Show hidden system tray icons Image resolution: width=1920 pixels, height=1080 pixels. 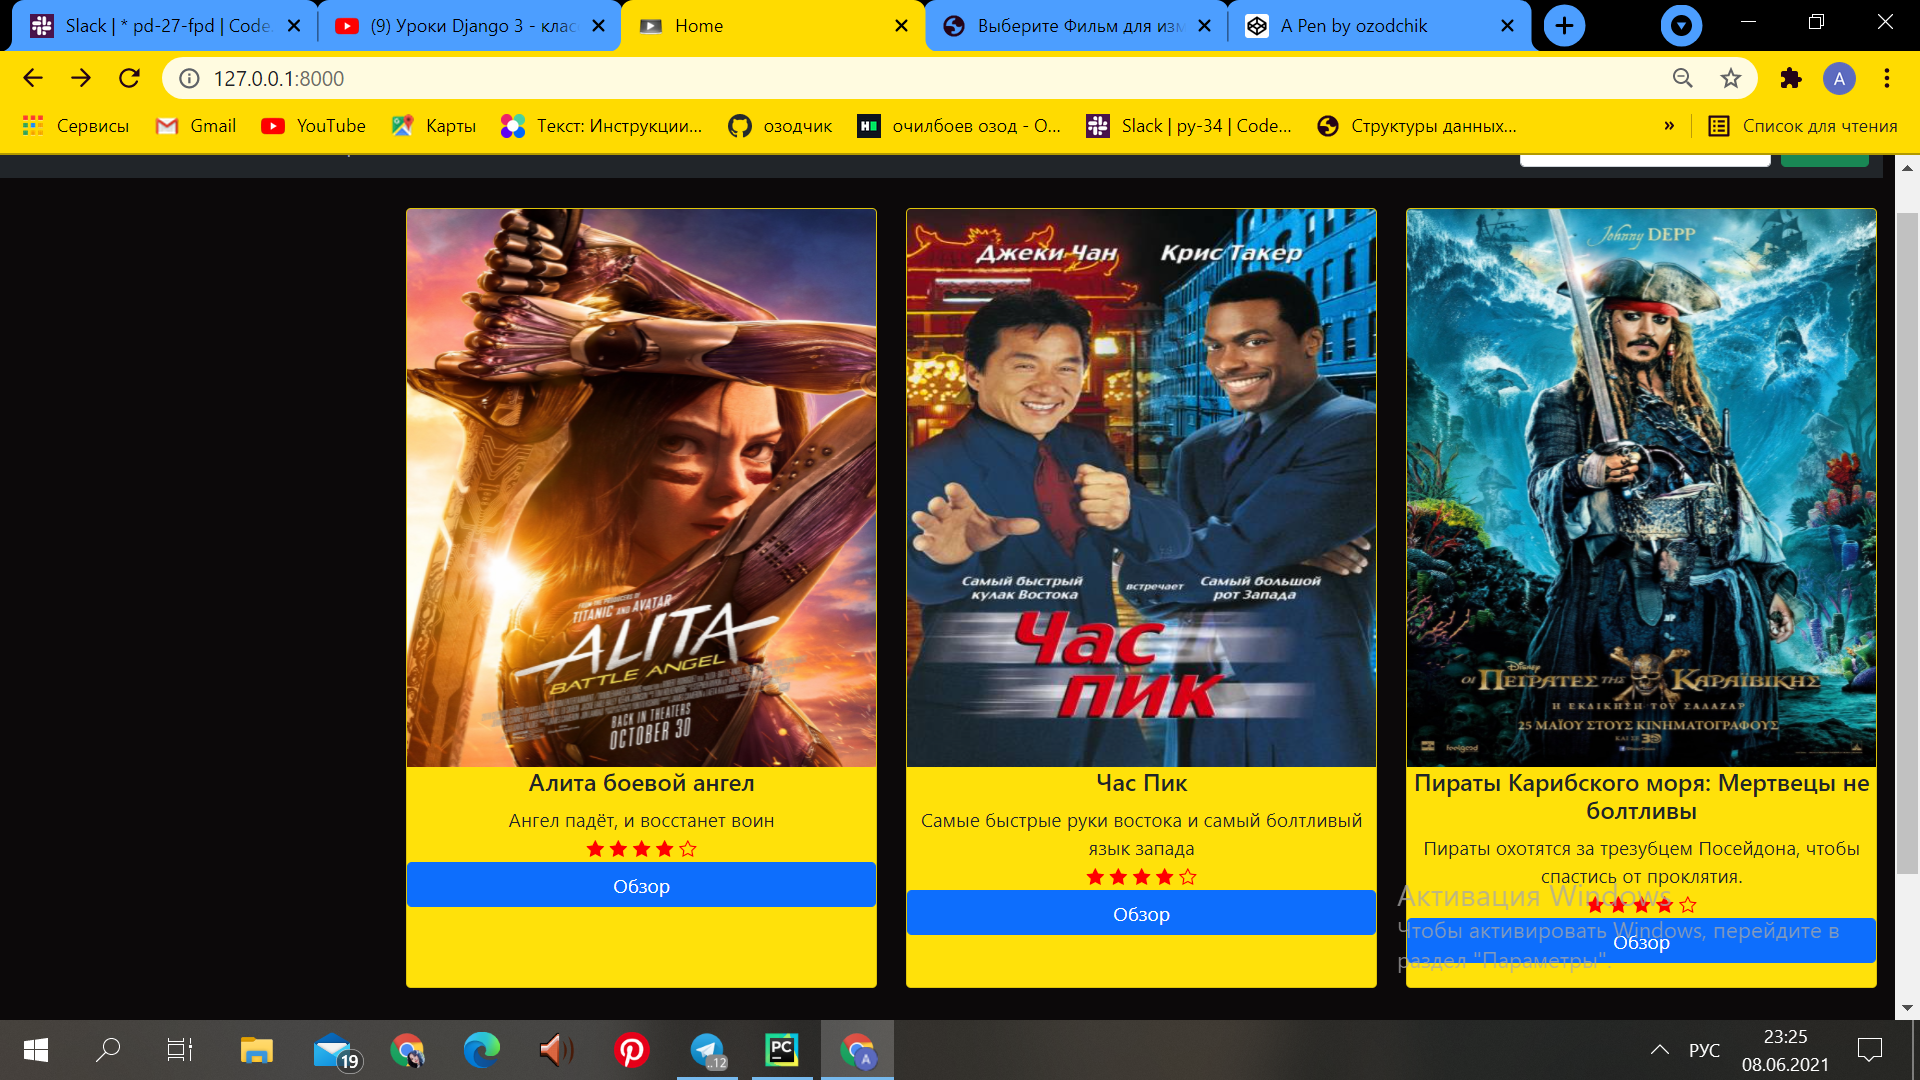1660,1050
